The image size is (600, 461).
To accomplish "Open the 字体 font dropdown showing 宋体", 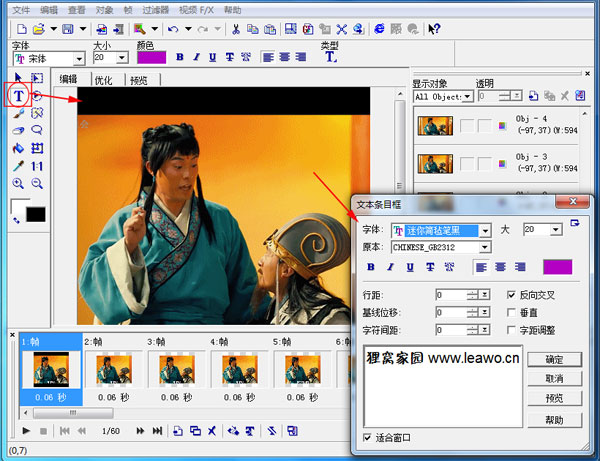I will (79, 59).
